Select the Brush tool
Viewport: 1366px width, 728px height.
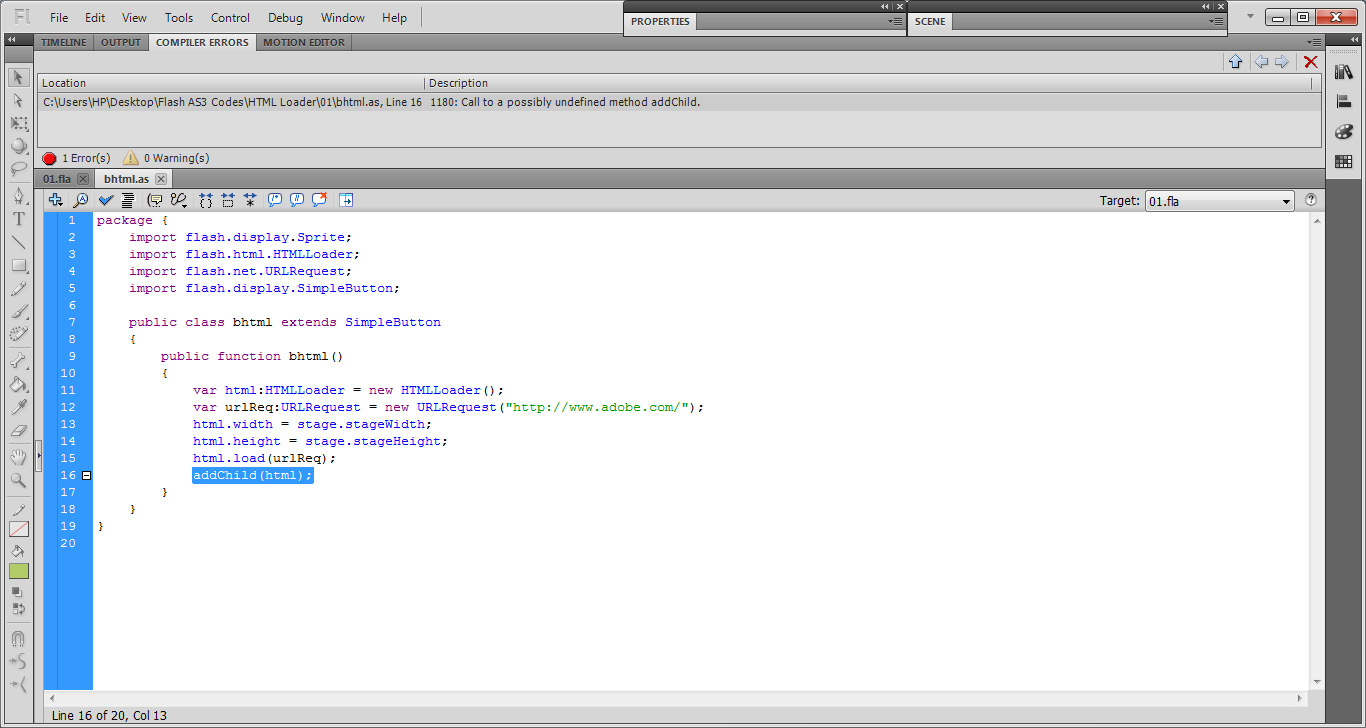(18, 312)
